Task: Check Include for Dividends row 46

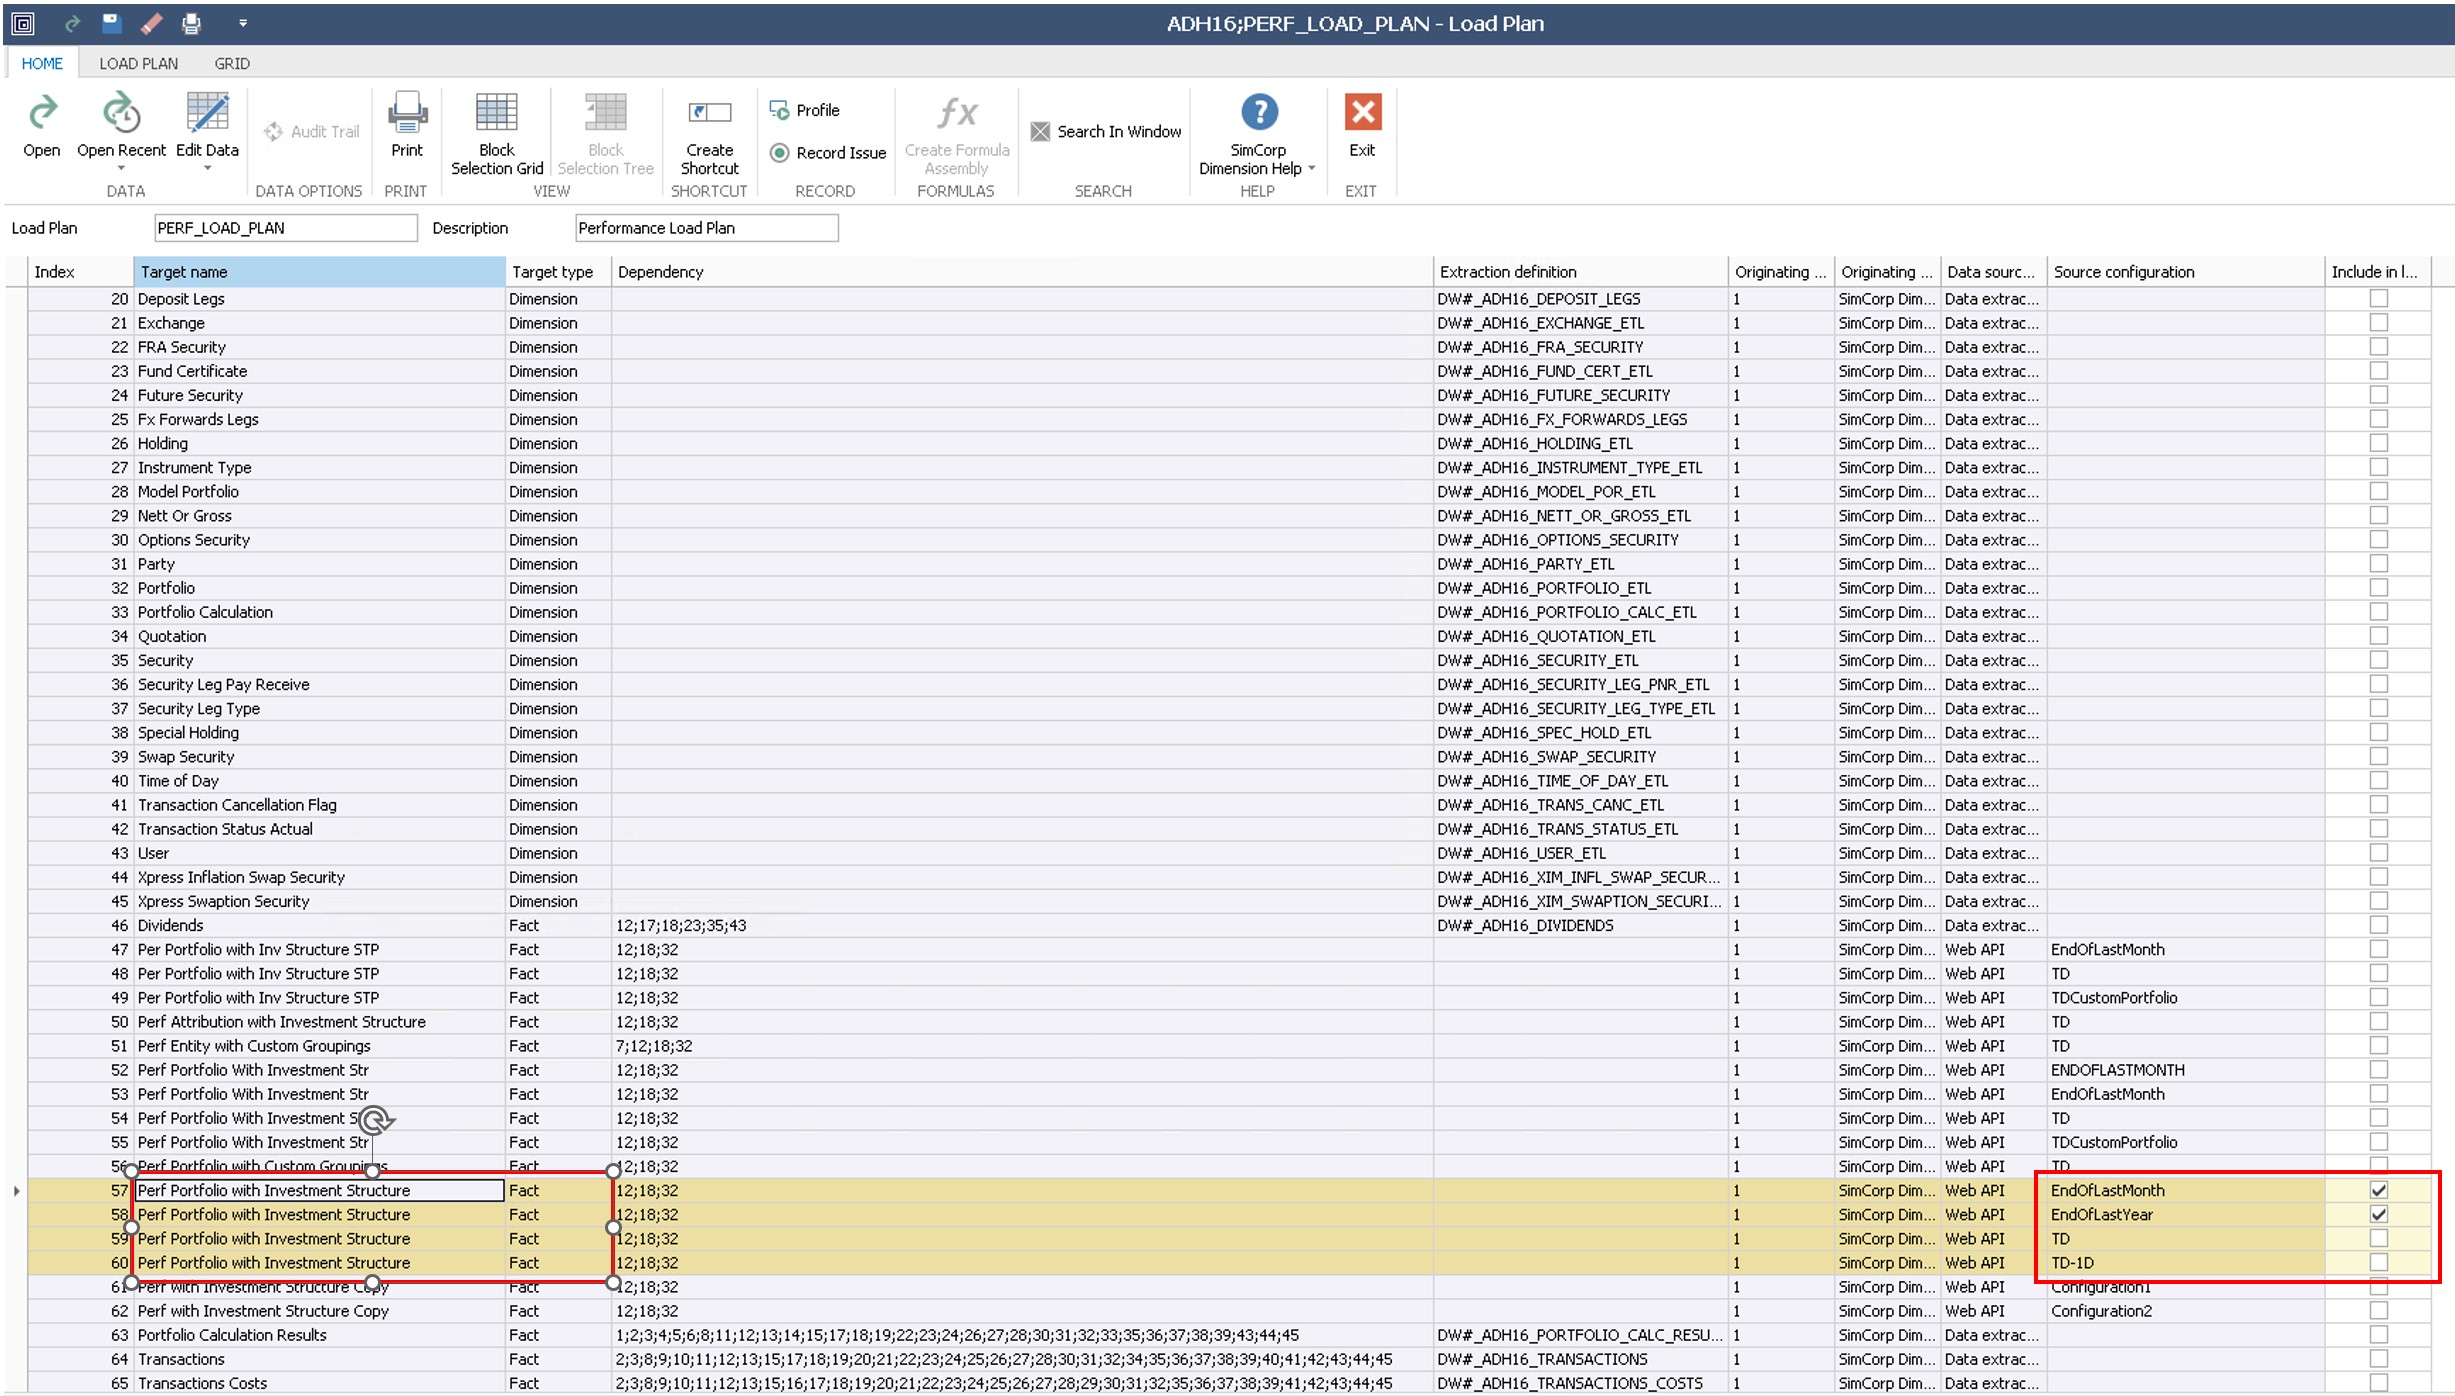Action: (2378, 925)
